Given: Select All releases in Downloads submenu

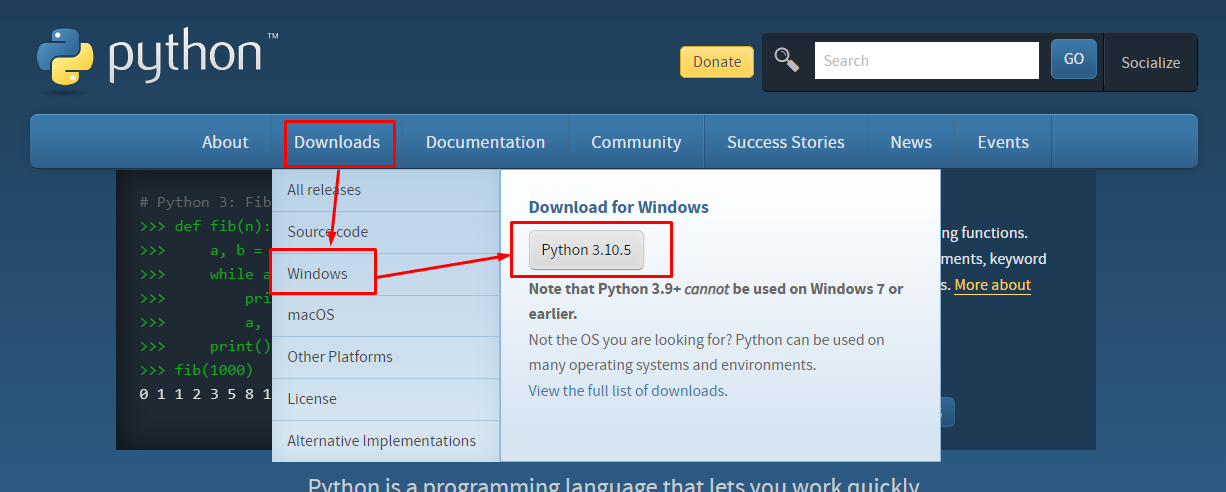Looking at the screenshot, I should tap(386, 190).
